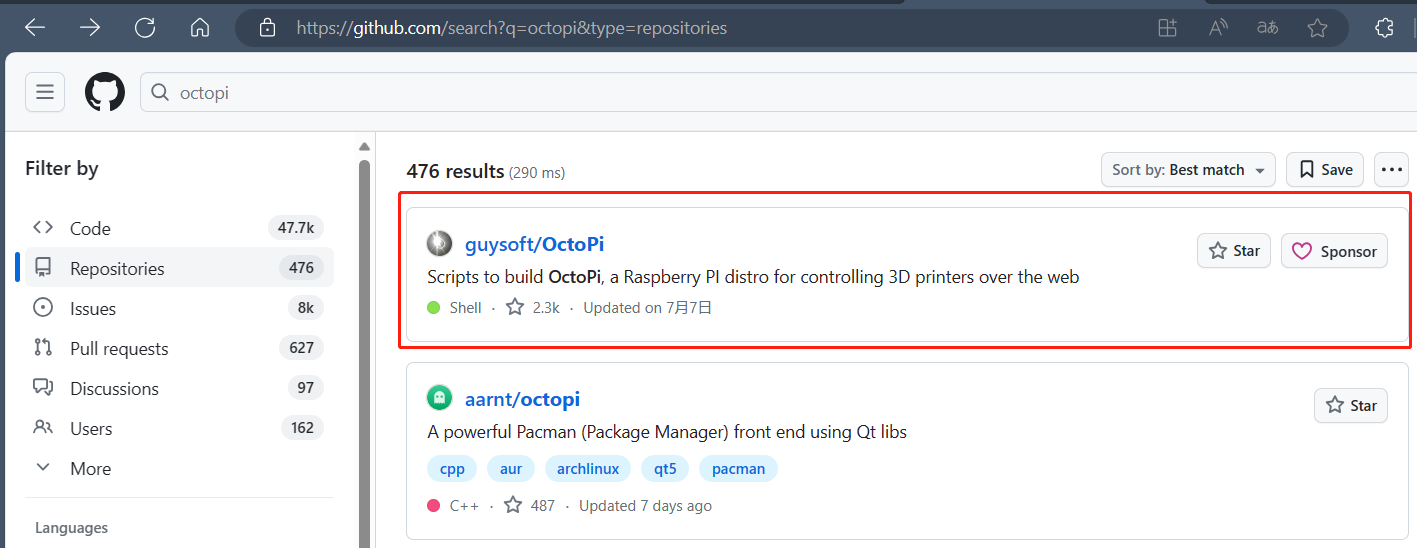Open the hamburger navigation menu
The width and height of the screenshot is (1417, 548).
pos(44,93)
